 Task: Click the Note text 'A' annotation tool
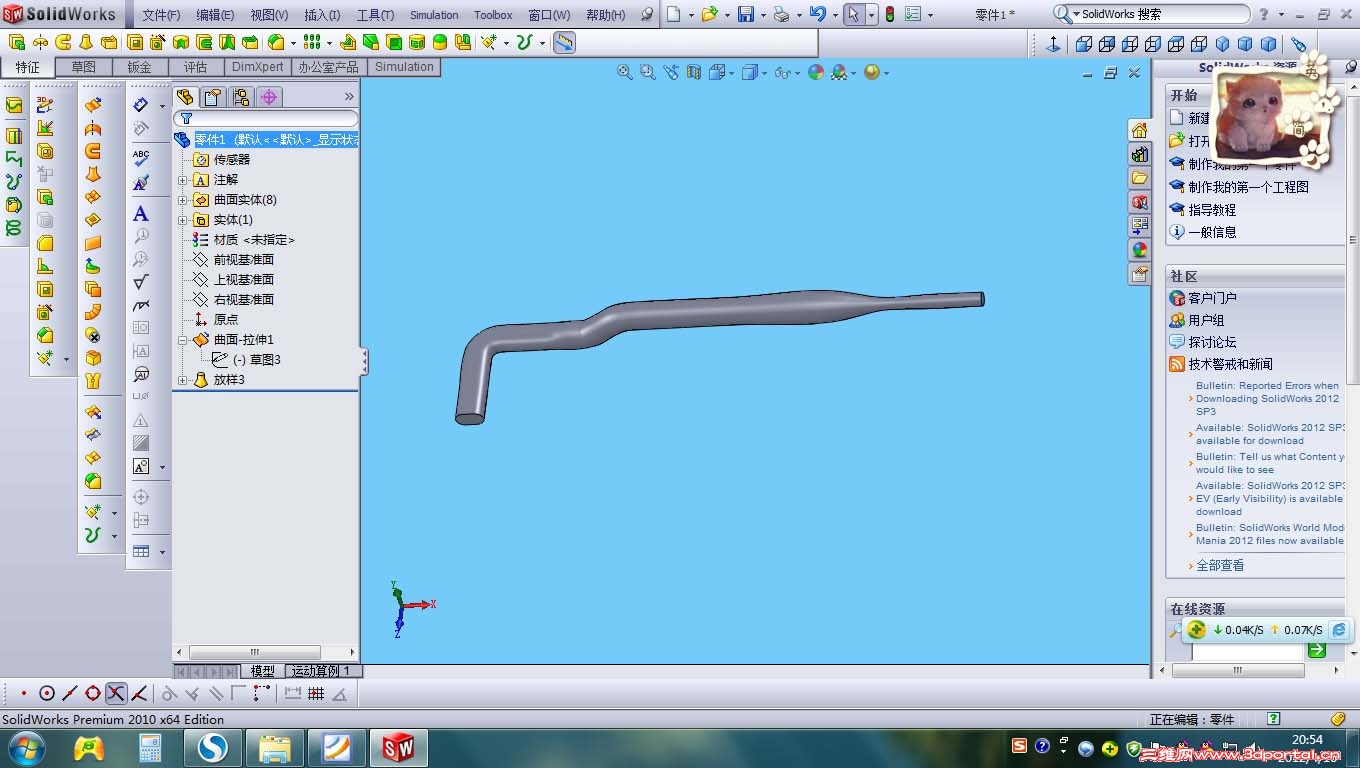click(x=141, y=213)
